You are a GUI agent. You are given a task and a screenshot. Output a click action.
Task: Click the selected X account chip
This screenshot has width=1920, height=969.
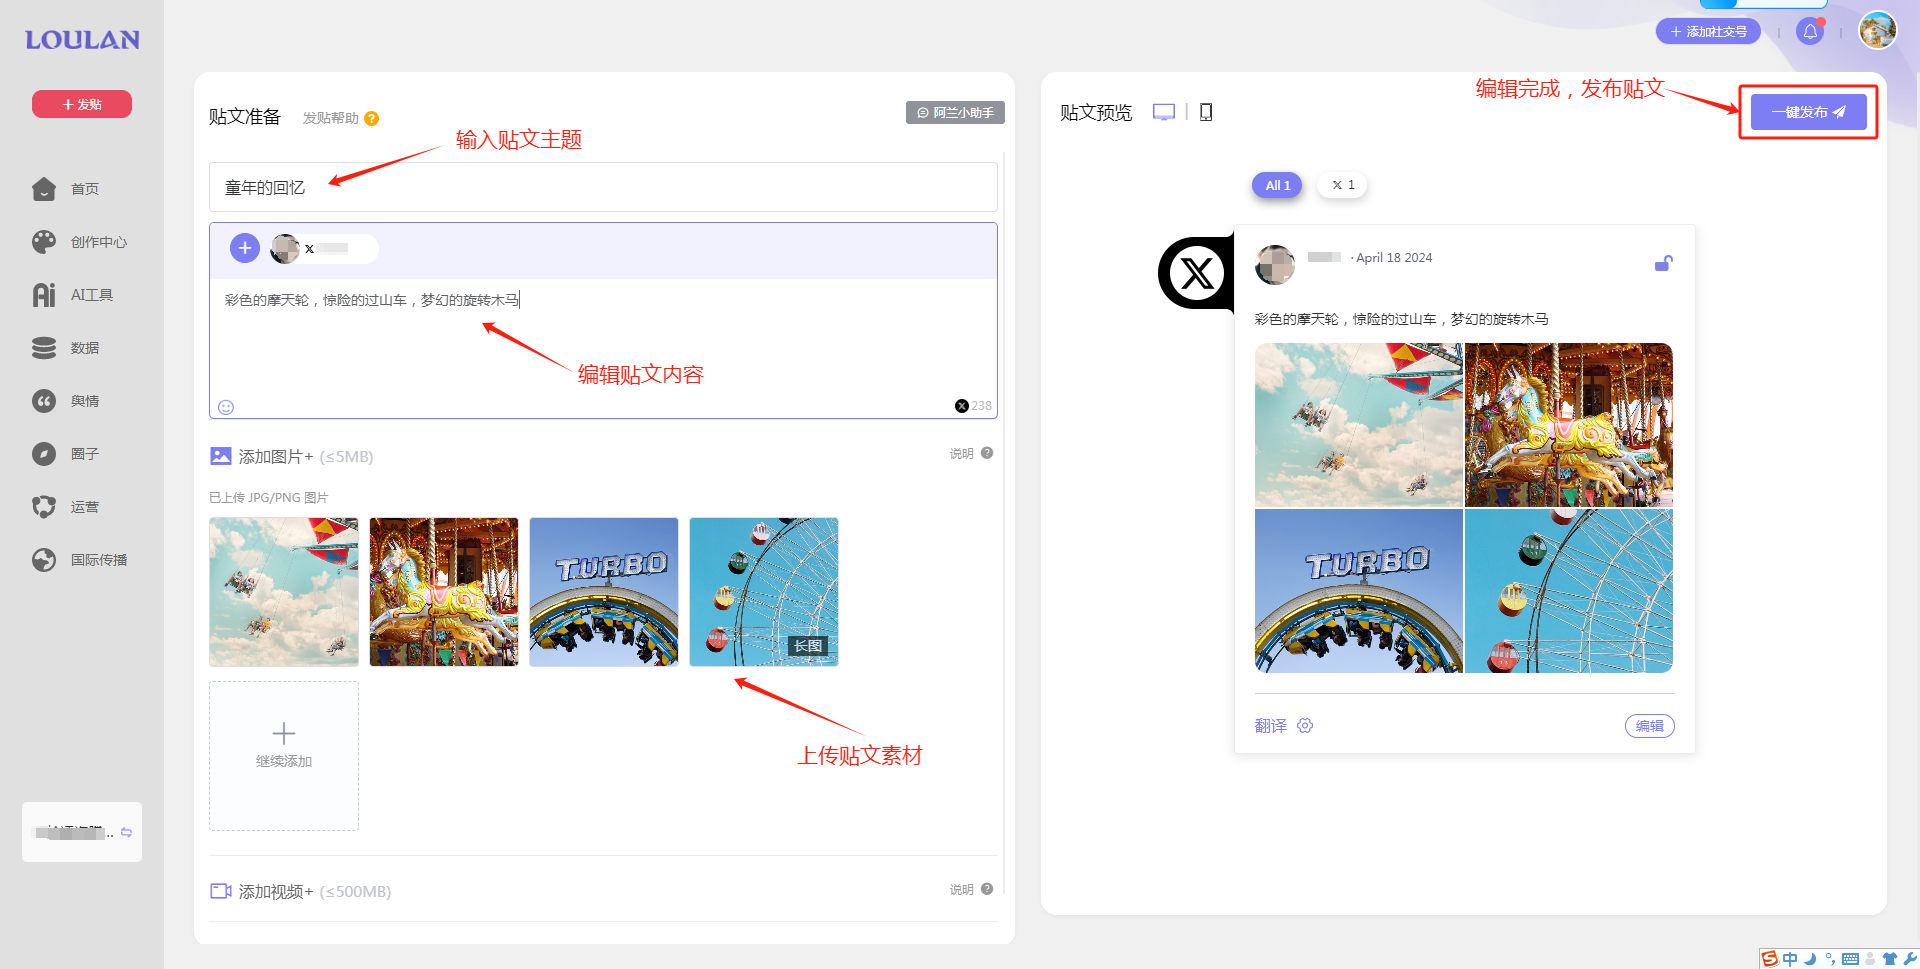[324, 248]
